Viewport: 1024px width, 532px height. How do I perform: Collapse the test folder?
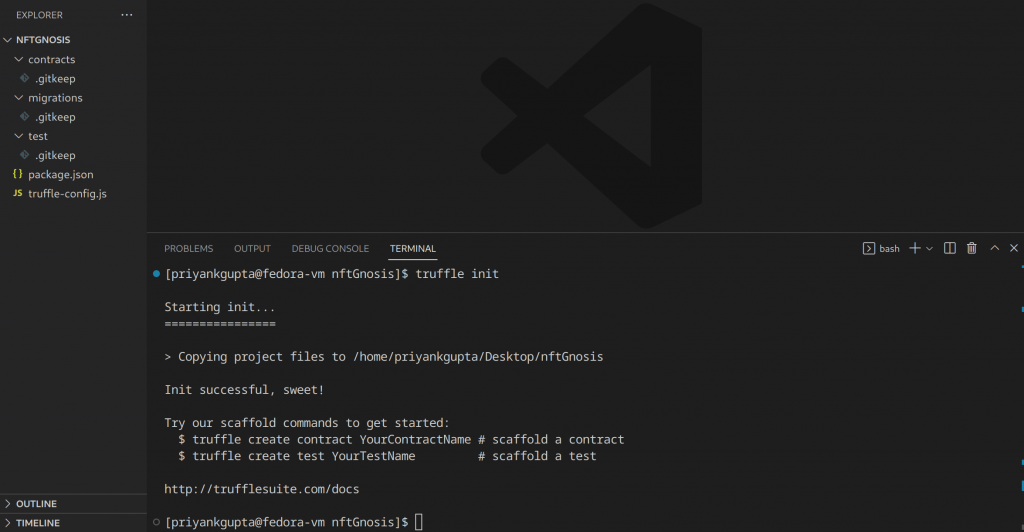click(18, 136)
